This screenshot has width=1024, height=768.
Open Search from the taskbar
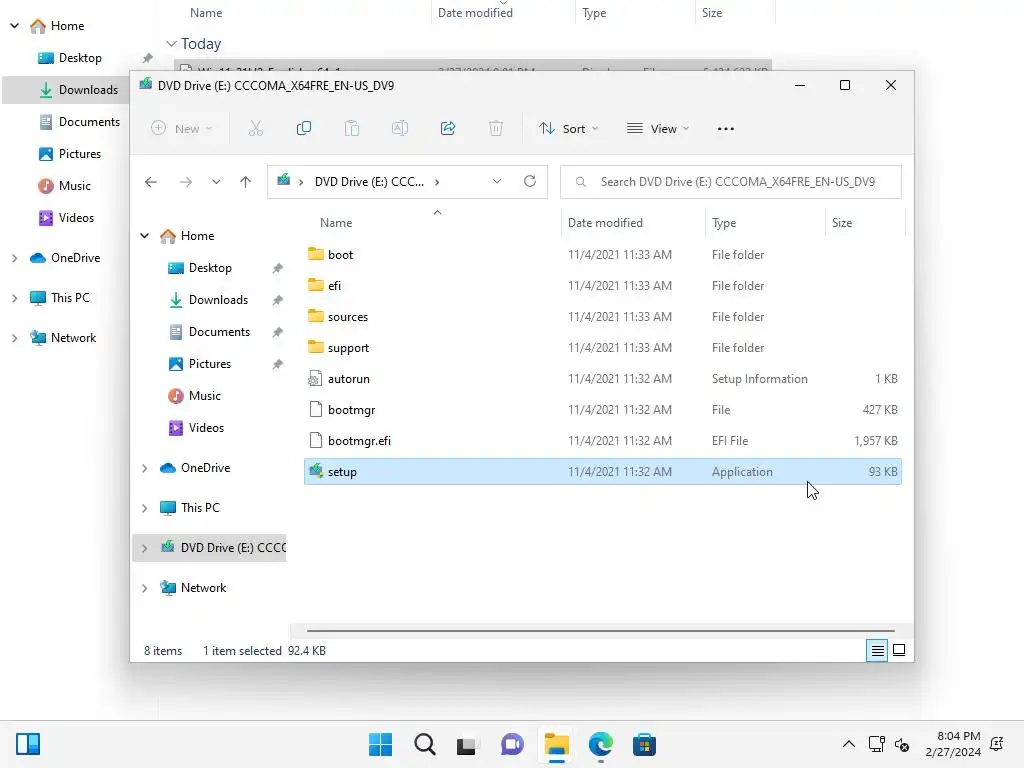424,744
